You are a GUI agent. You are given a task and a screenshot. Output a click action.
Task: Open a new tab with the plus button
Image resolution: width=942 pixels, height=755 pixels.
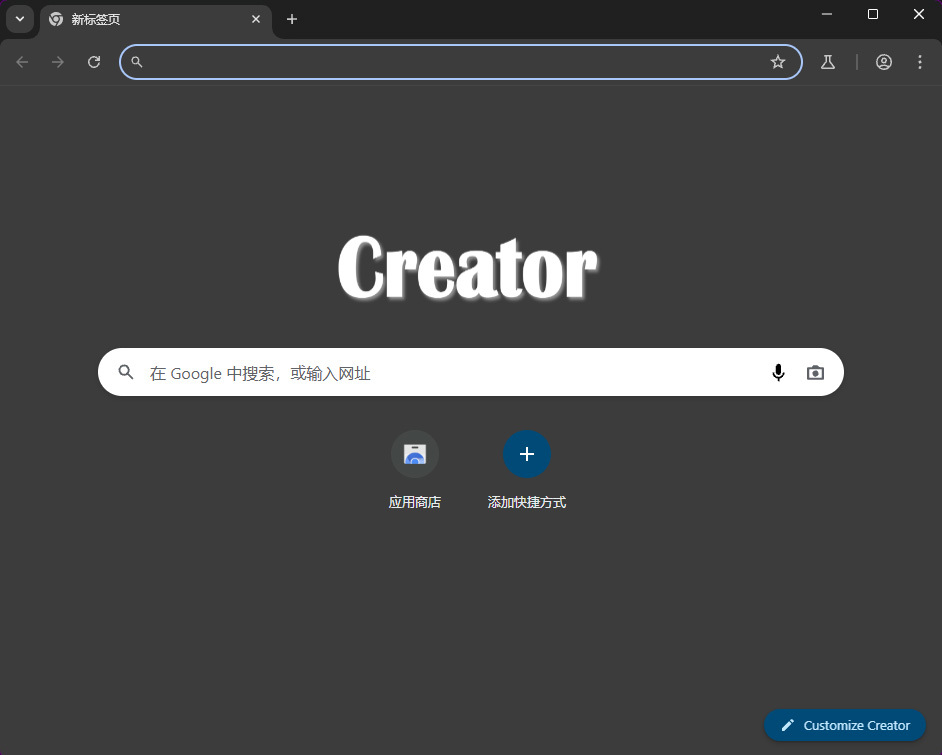292,19
